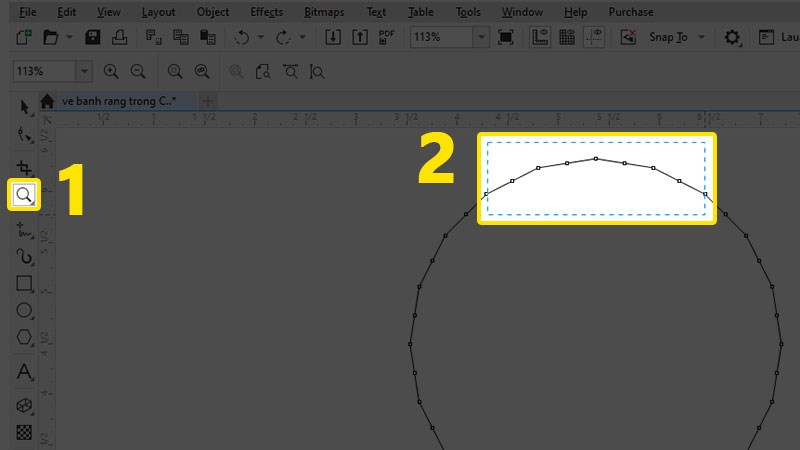
Task: Select the Text tool
Action: [x=24, y=372]
